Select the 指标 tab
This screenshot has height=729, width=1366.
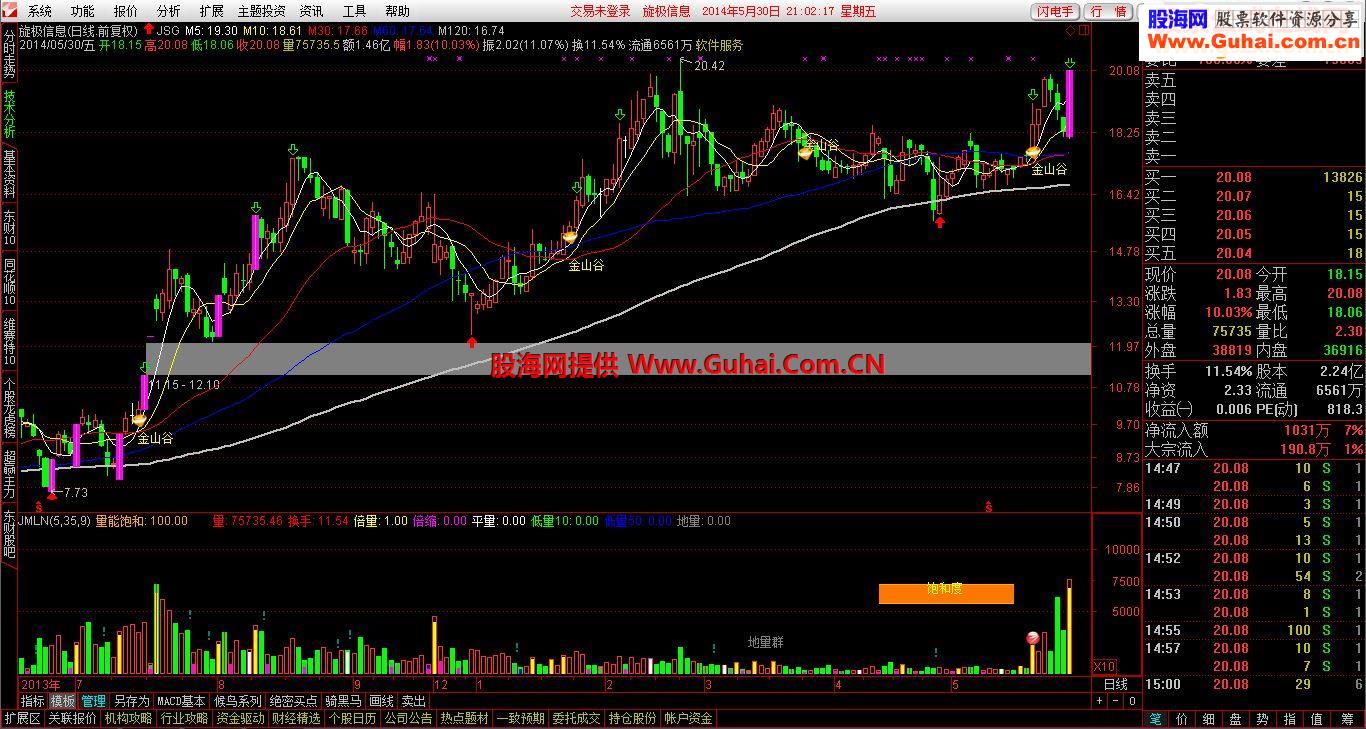click(x=32, y=702)
